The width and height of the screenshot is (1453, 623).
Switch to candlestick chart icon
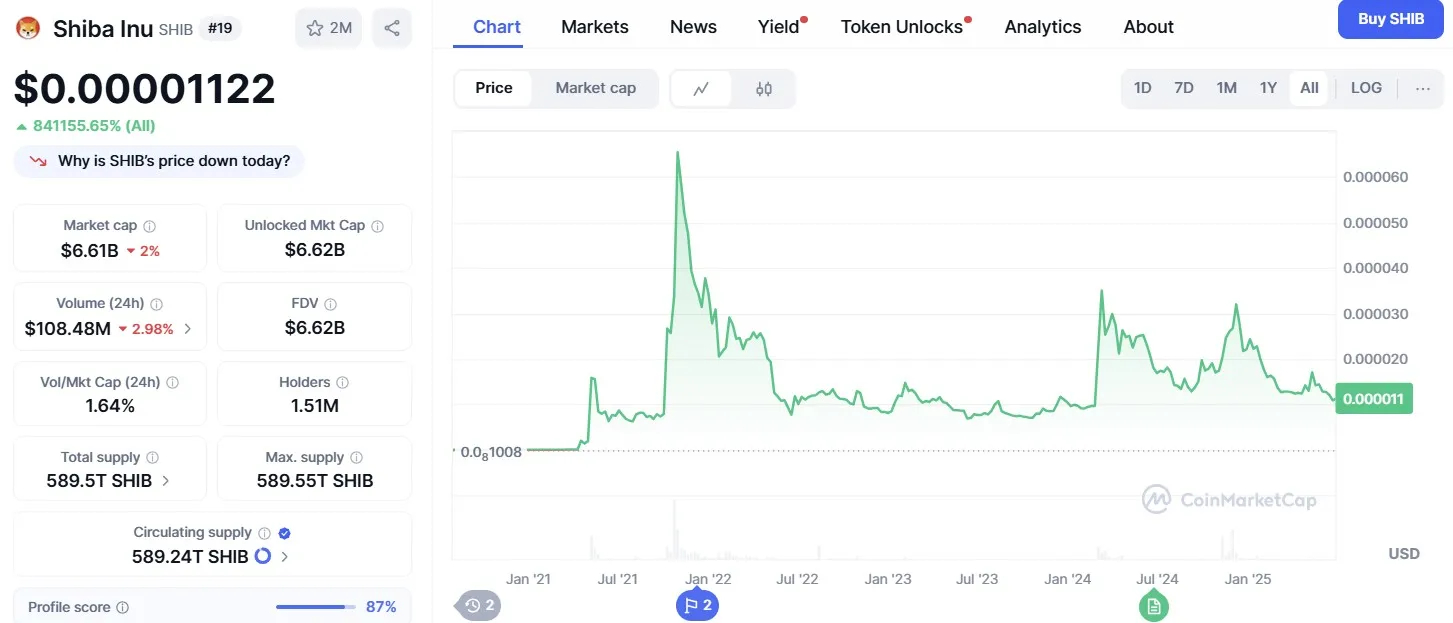coord(764,89)
